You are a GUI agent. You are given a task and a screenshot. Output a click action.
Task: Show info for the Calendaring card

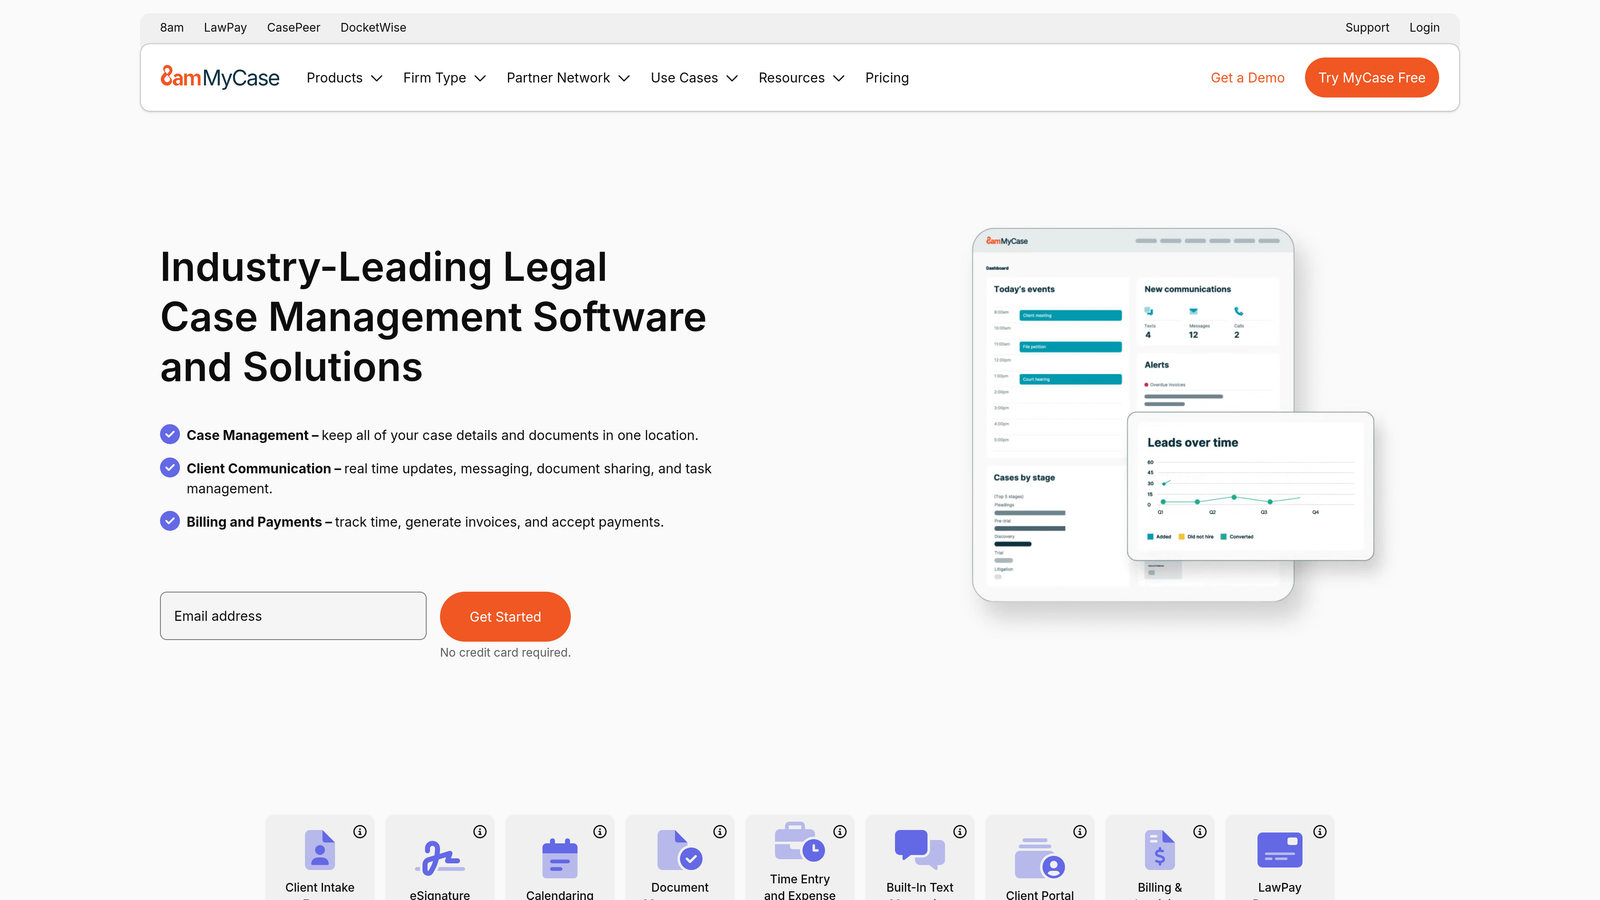pyautogui.click(x=600, y=832)
